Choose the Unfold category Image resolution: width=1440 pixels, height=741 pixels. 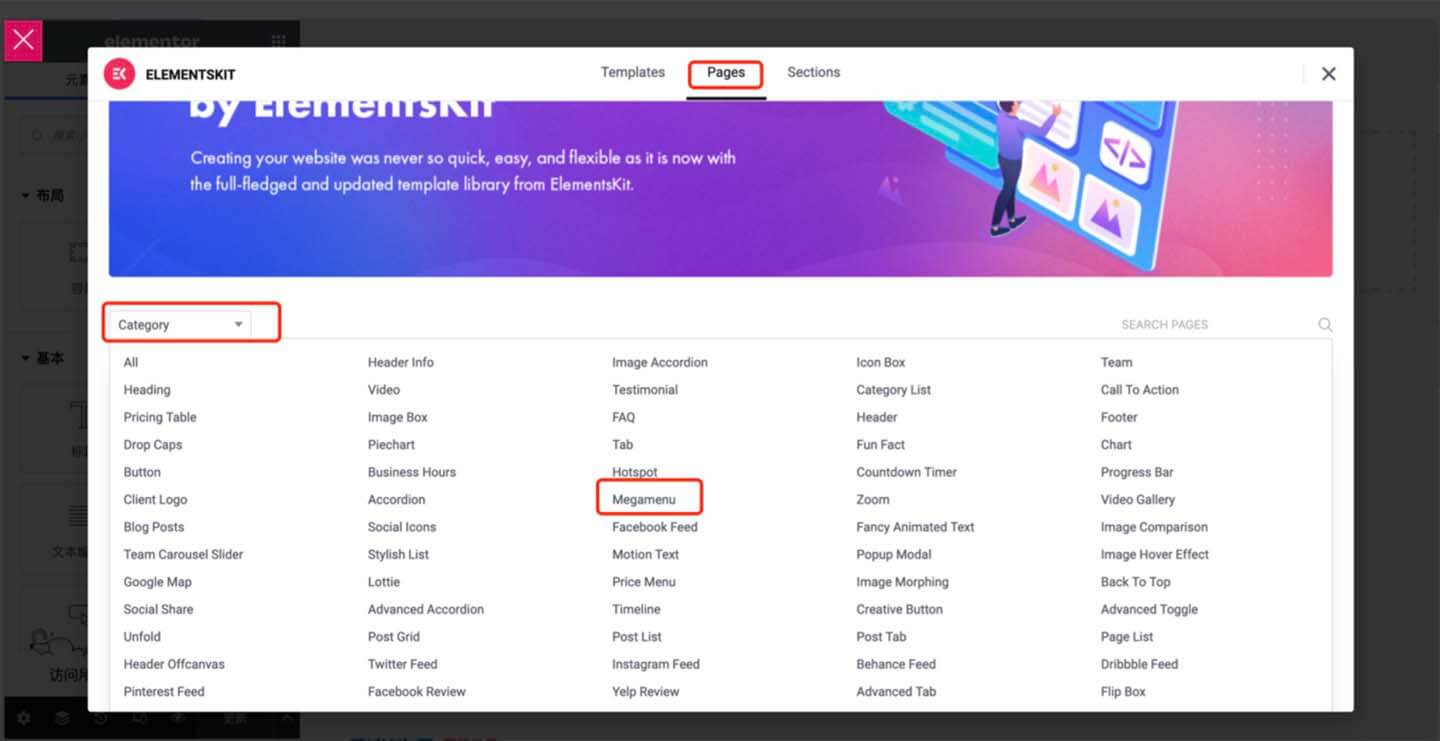pyautogui.click(x=142, y=636)
